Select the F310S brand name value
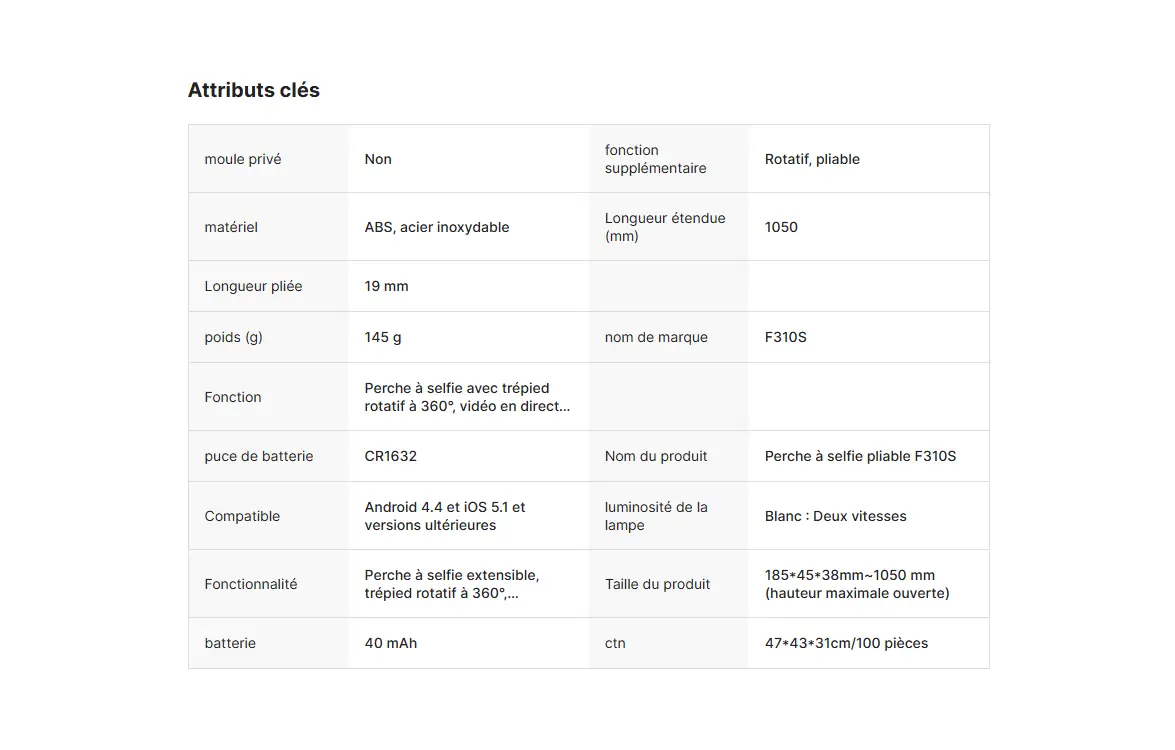The height and width of the screenshot is (750, 1175). pos(785,337)
